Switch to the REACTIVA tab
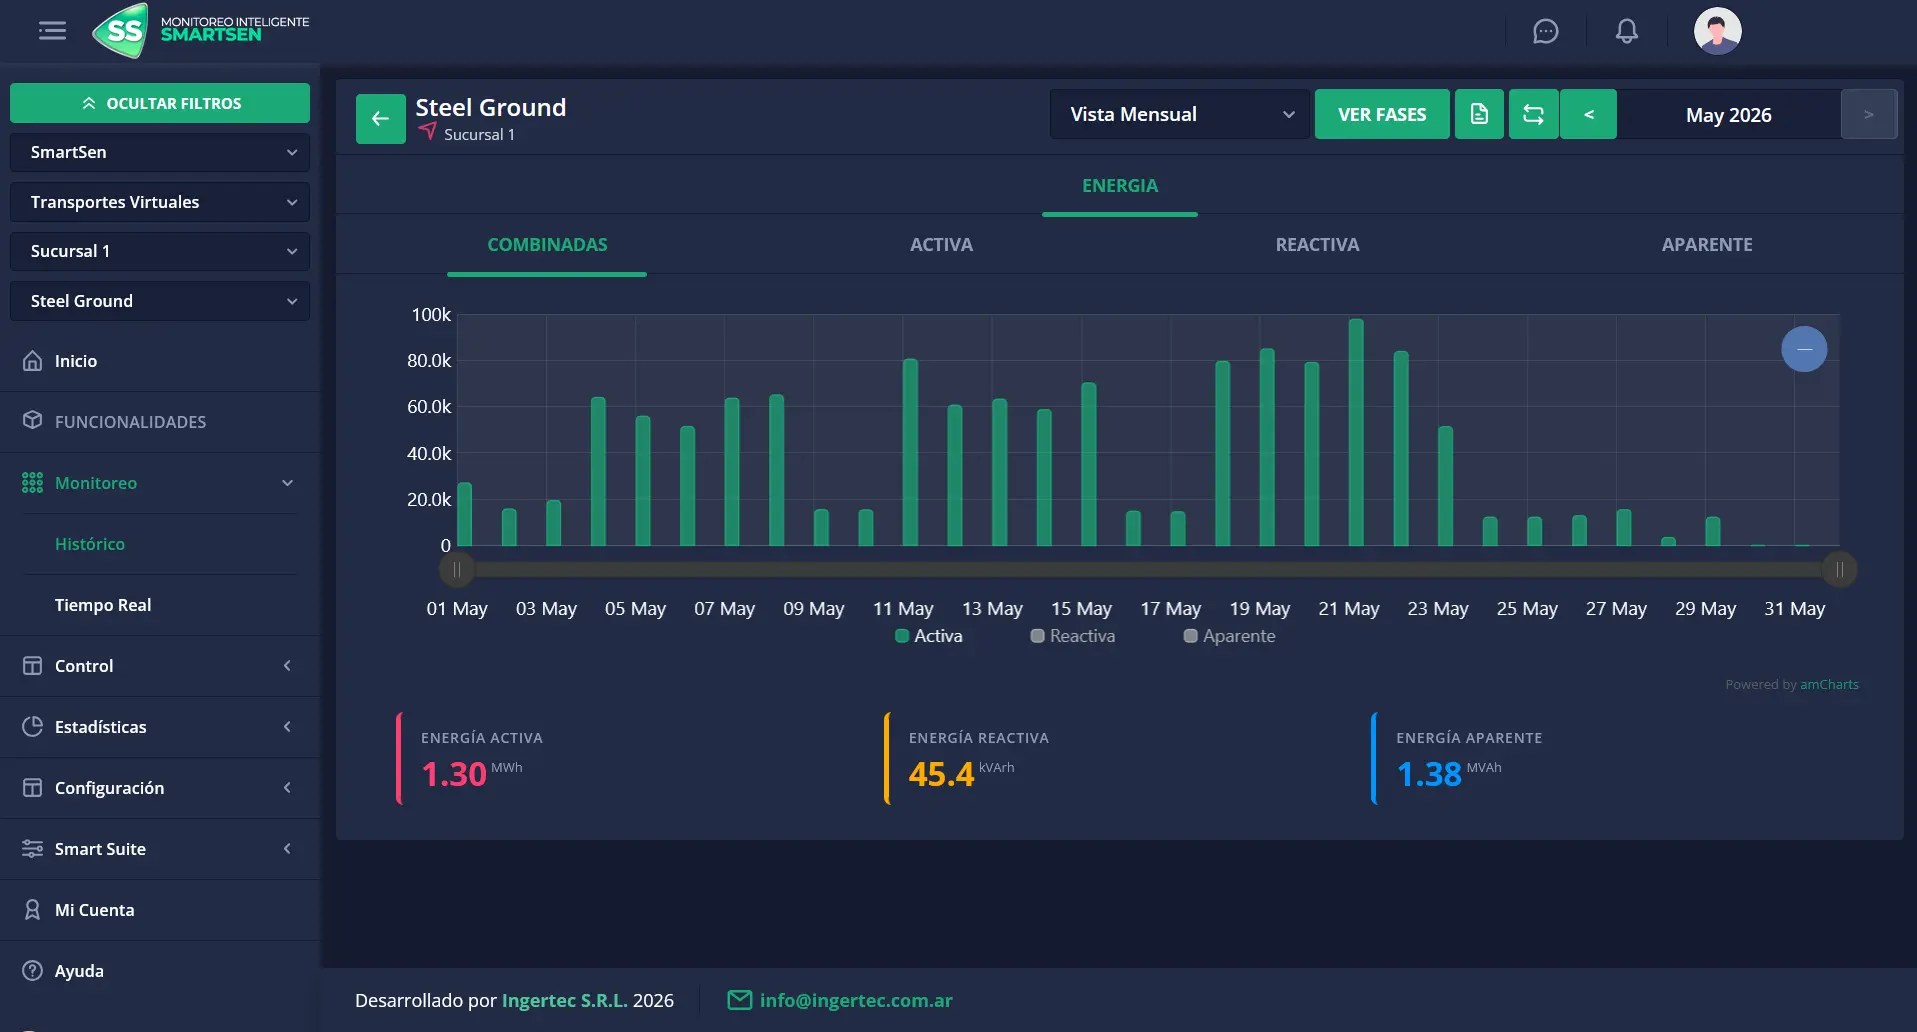The height and width of the screenshot is (1032, 1917). [x=1317, y=245]
